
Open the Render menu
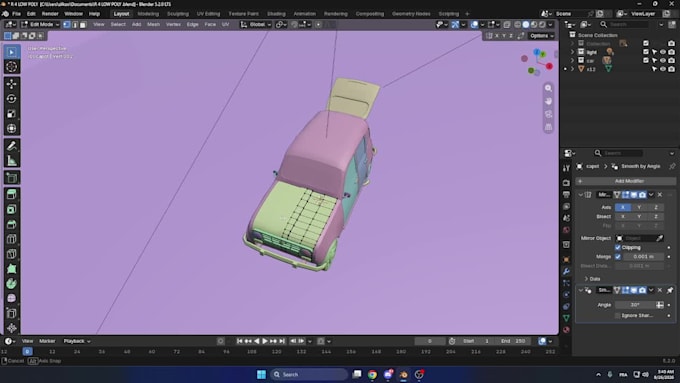[50, 14]
